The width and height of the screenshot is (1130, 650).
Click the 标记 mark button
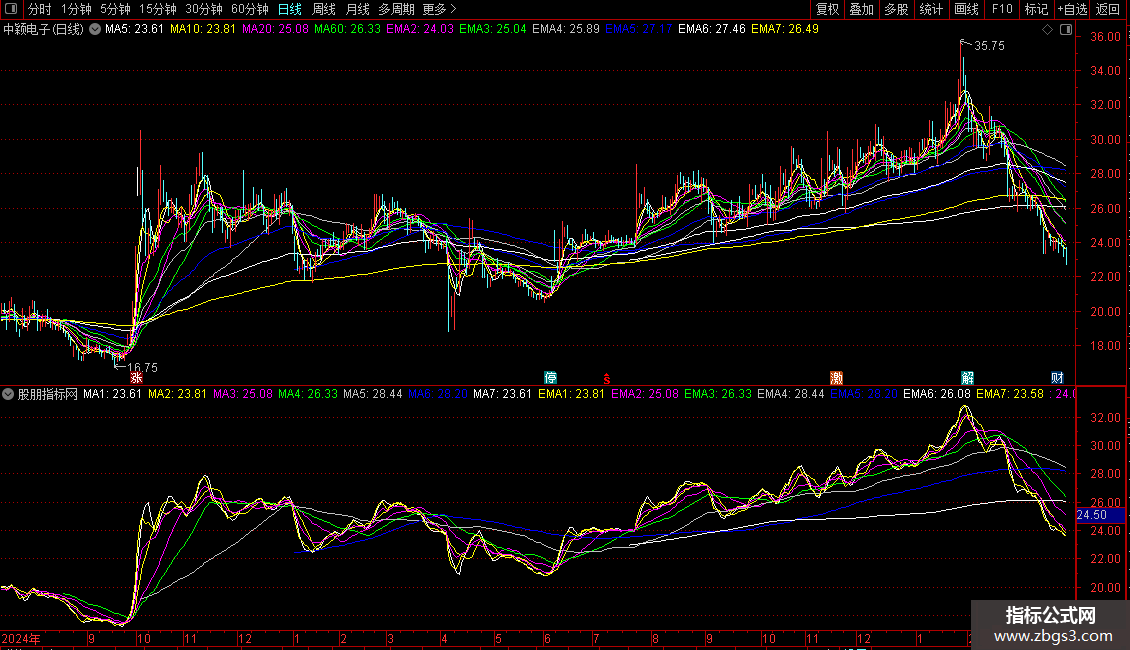point(1036,9)
